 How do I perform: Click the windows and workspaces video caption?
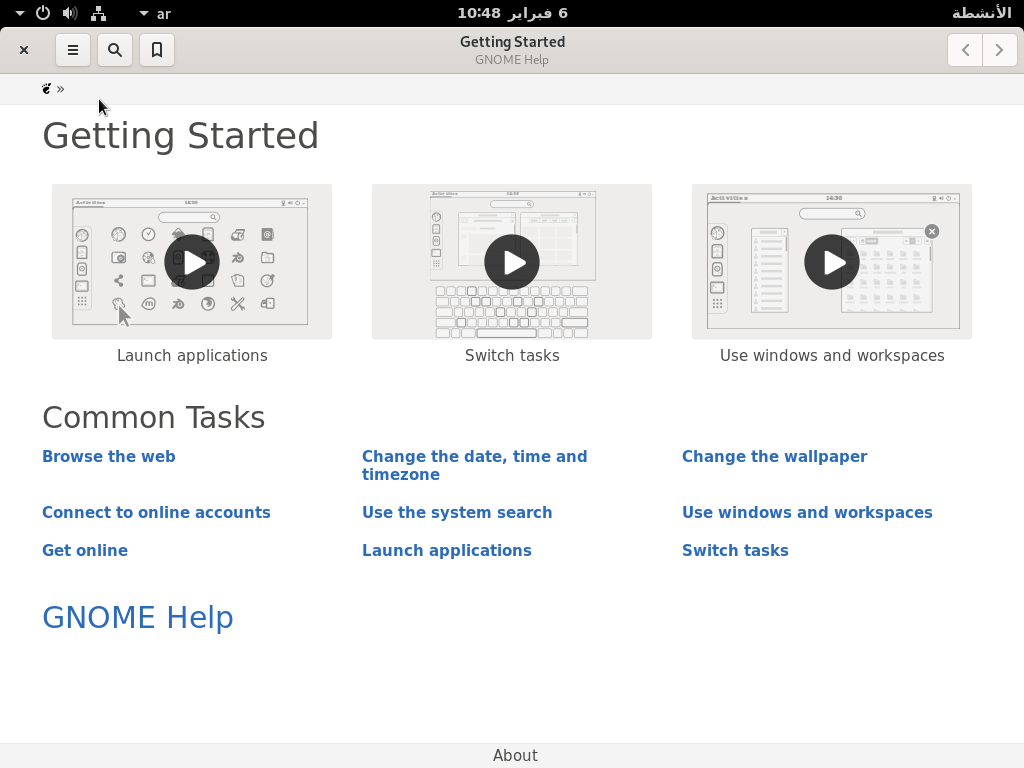(x=832, y=355)
